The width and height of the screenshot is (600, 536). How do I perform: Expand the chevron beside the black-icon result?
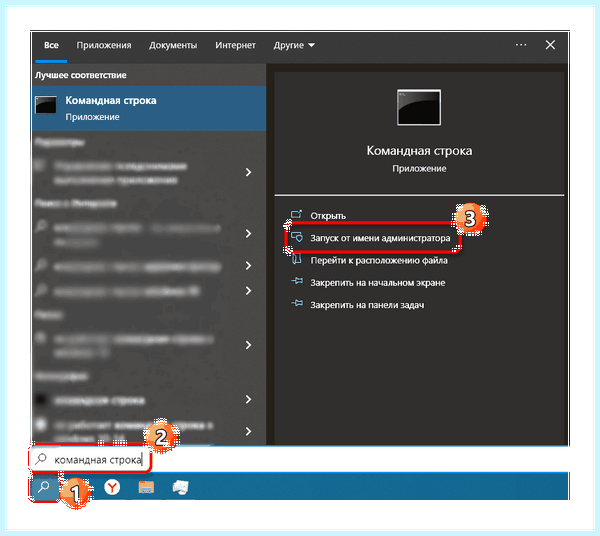tap(249, 399)
